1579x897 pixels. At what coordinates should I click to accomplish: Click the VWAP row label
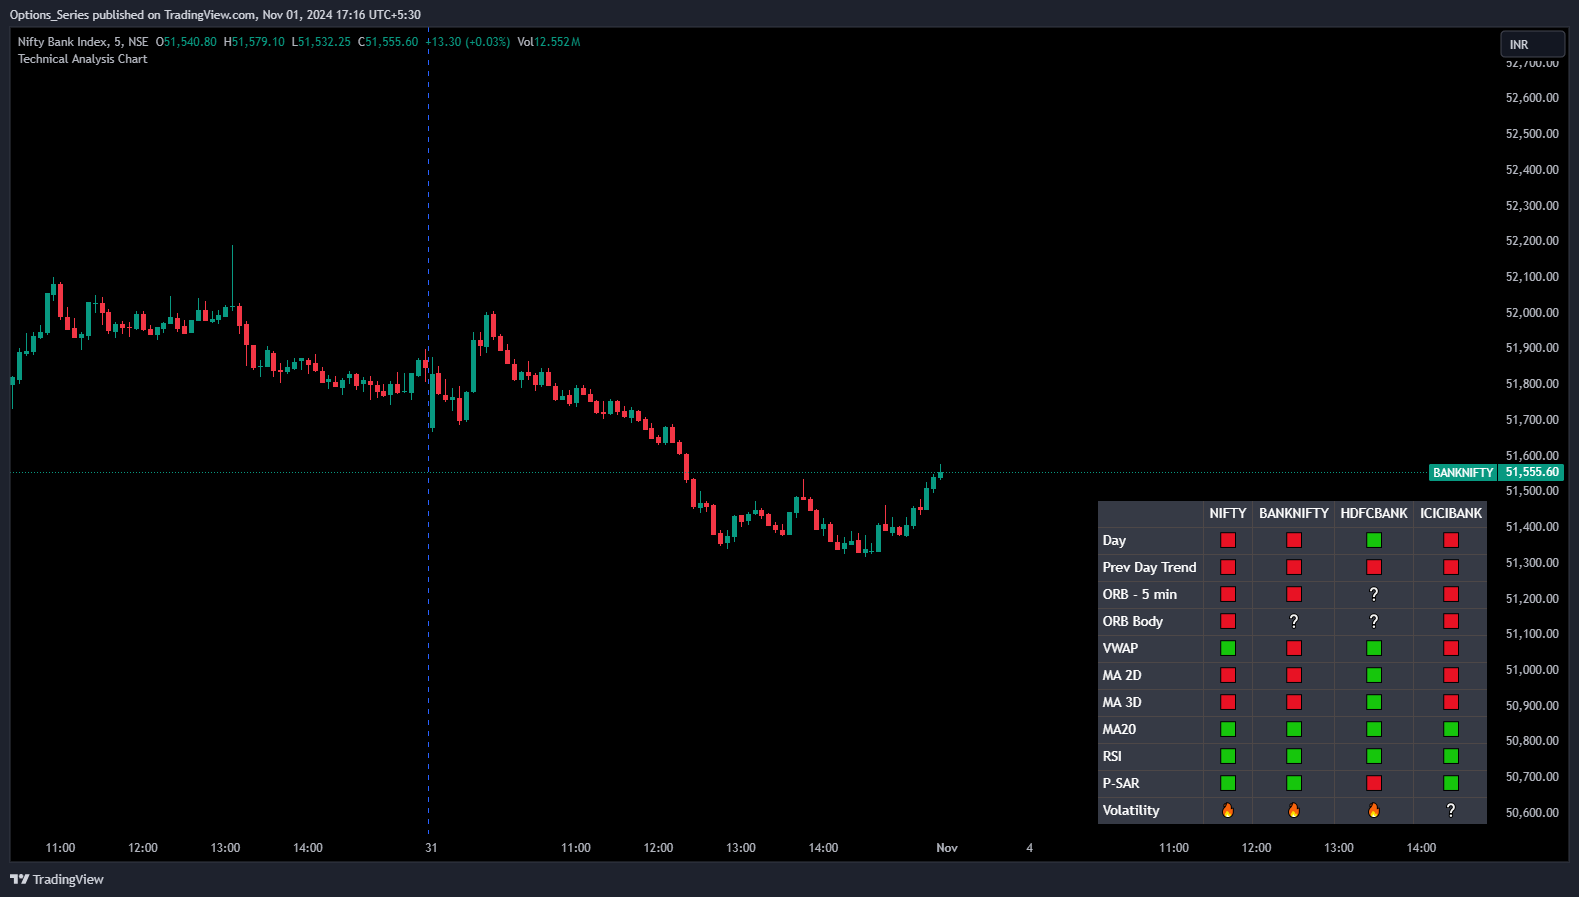1120,648
